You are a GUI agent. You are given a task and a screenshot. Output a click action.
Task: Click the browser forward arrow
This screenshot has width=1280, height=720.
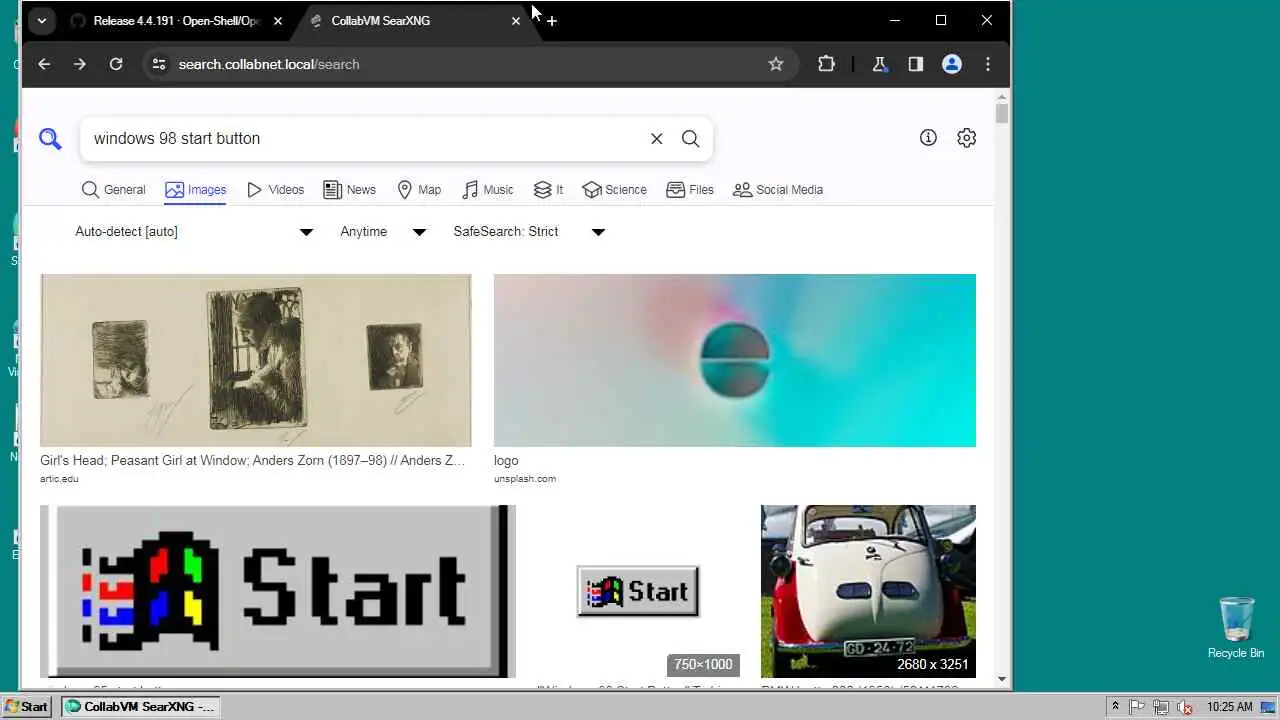click(80, 64)
